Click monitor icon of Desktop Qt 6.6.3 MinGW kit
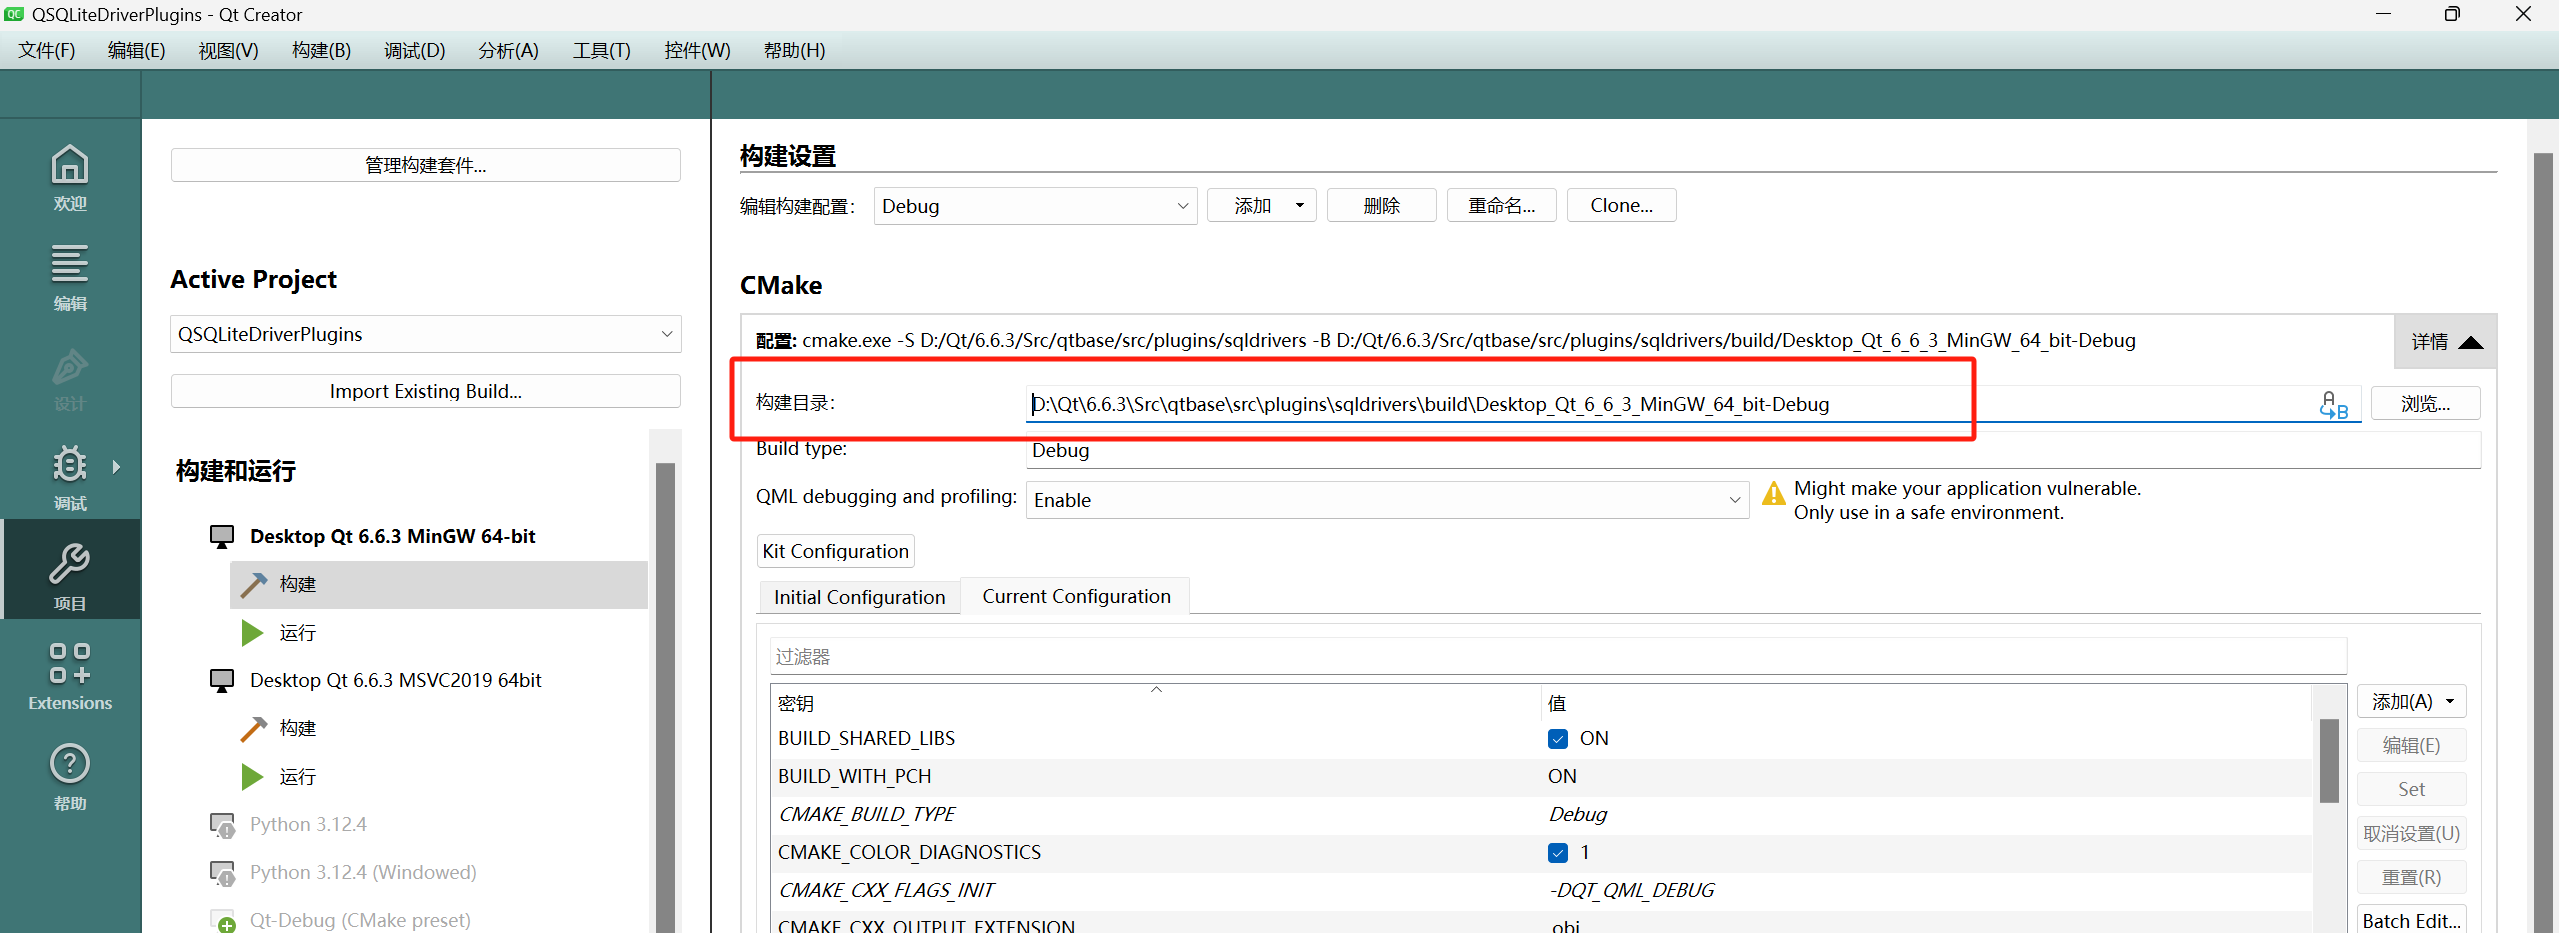This screenshot has width=2559, height=933. pos(222,537)
